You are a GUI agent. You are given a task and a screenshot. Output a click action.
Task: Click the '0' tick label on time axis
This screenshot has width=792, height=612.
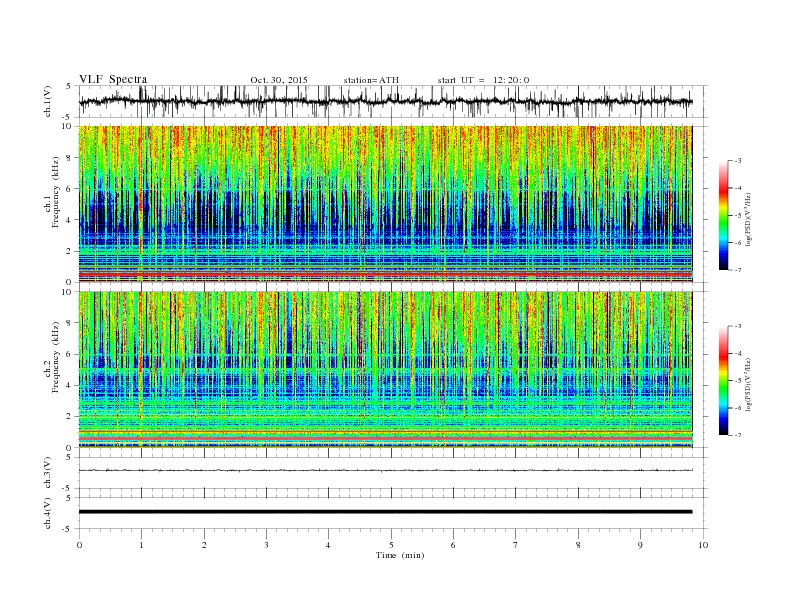[79, 545]
